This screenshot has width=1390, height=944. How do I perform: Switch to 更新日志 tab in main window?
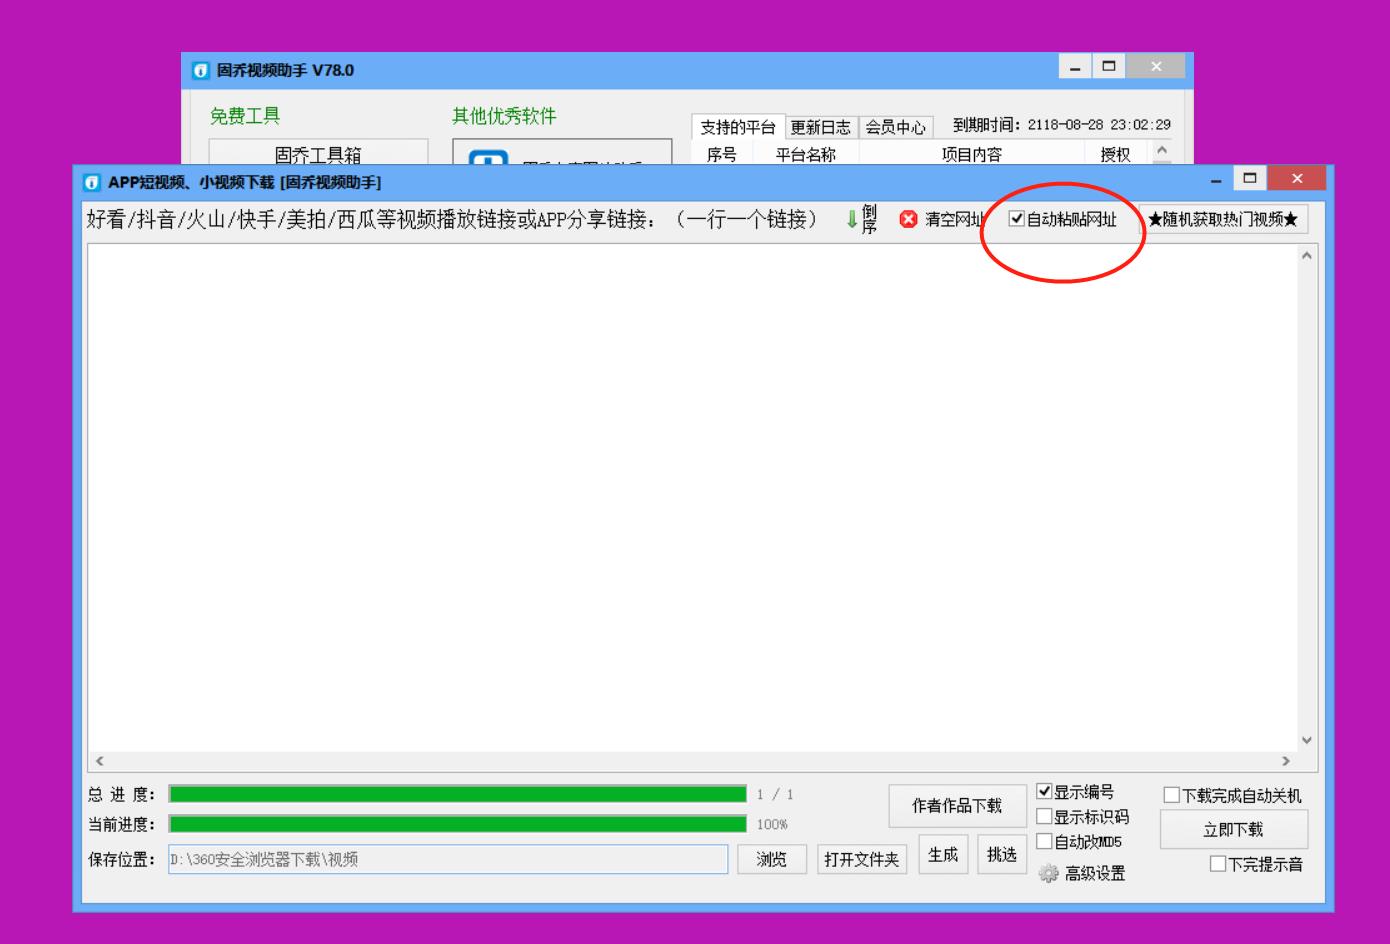[820, 127]
